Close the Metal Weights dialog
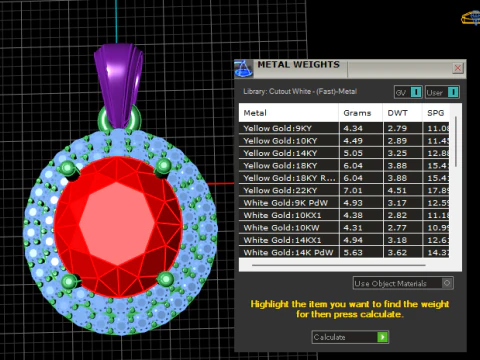 (x=458, y=68)
